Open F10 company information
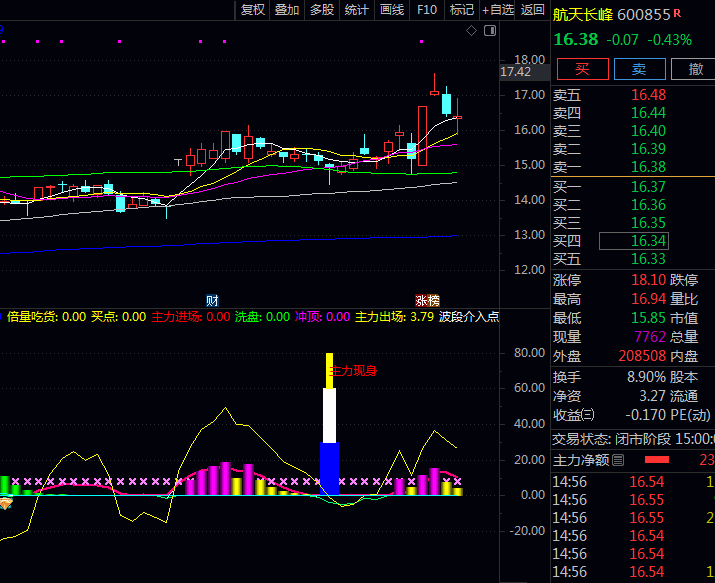Image resolution: width=715 pixels, height=583 pixels. point(427,10)
